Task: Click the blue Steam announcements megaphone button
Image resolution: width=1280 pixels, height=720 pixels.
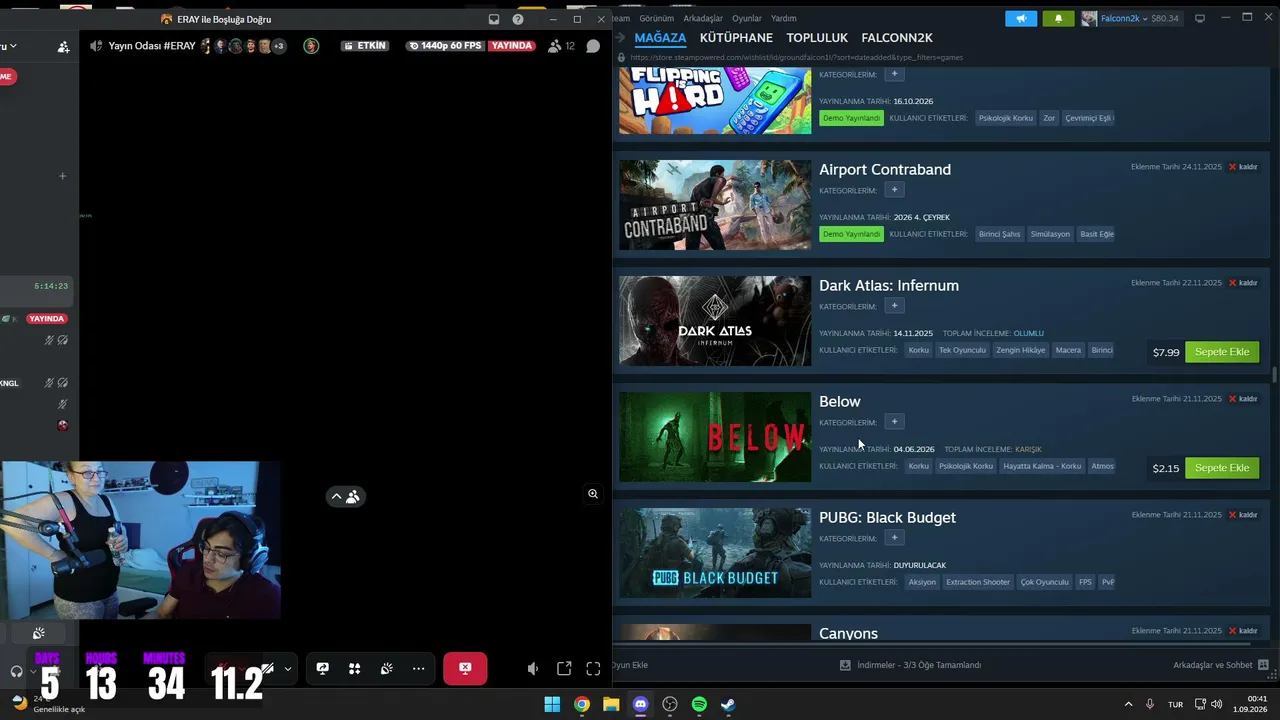Action: (1021, 18)
